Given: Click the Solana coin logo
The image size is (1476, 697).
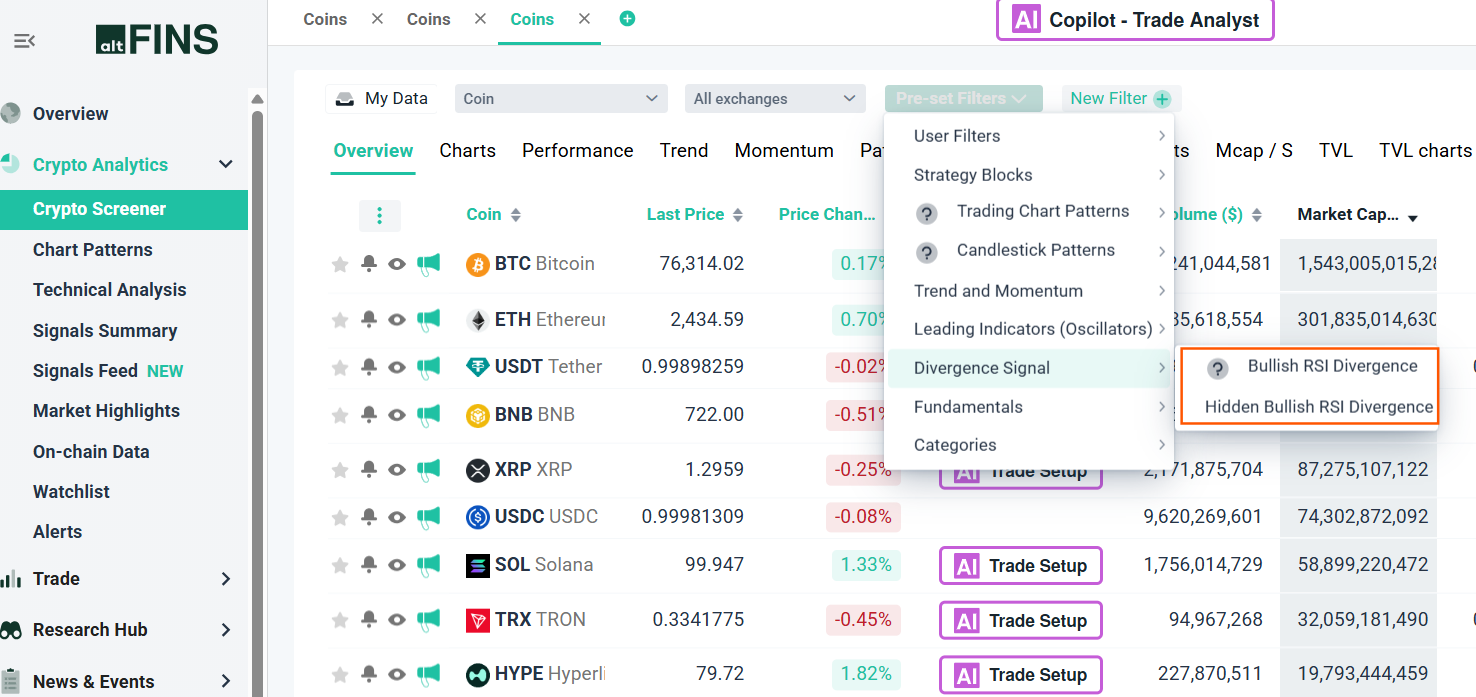Looking at the screenshot, I should (x=478, y=565).
